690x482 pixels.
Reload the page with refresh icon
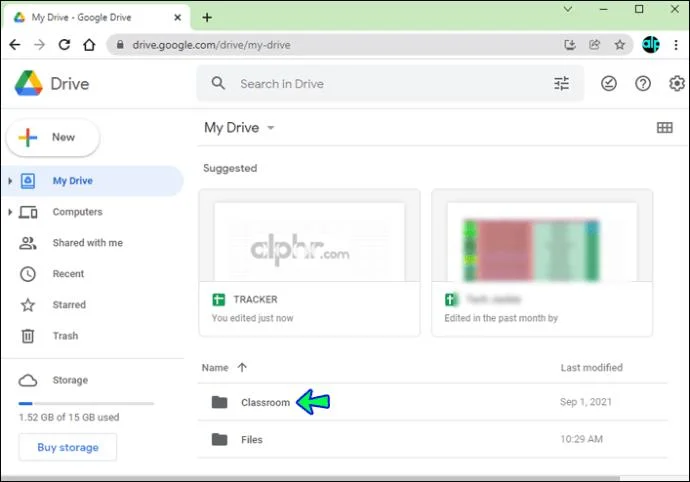pyautogui.click(x=64, y=44)
